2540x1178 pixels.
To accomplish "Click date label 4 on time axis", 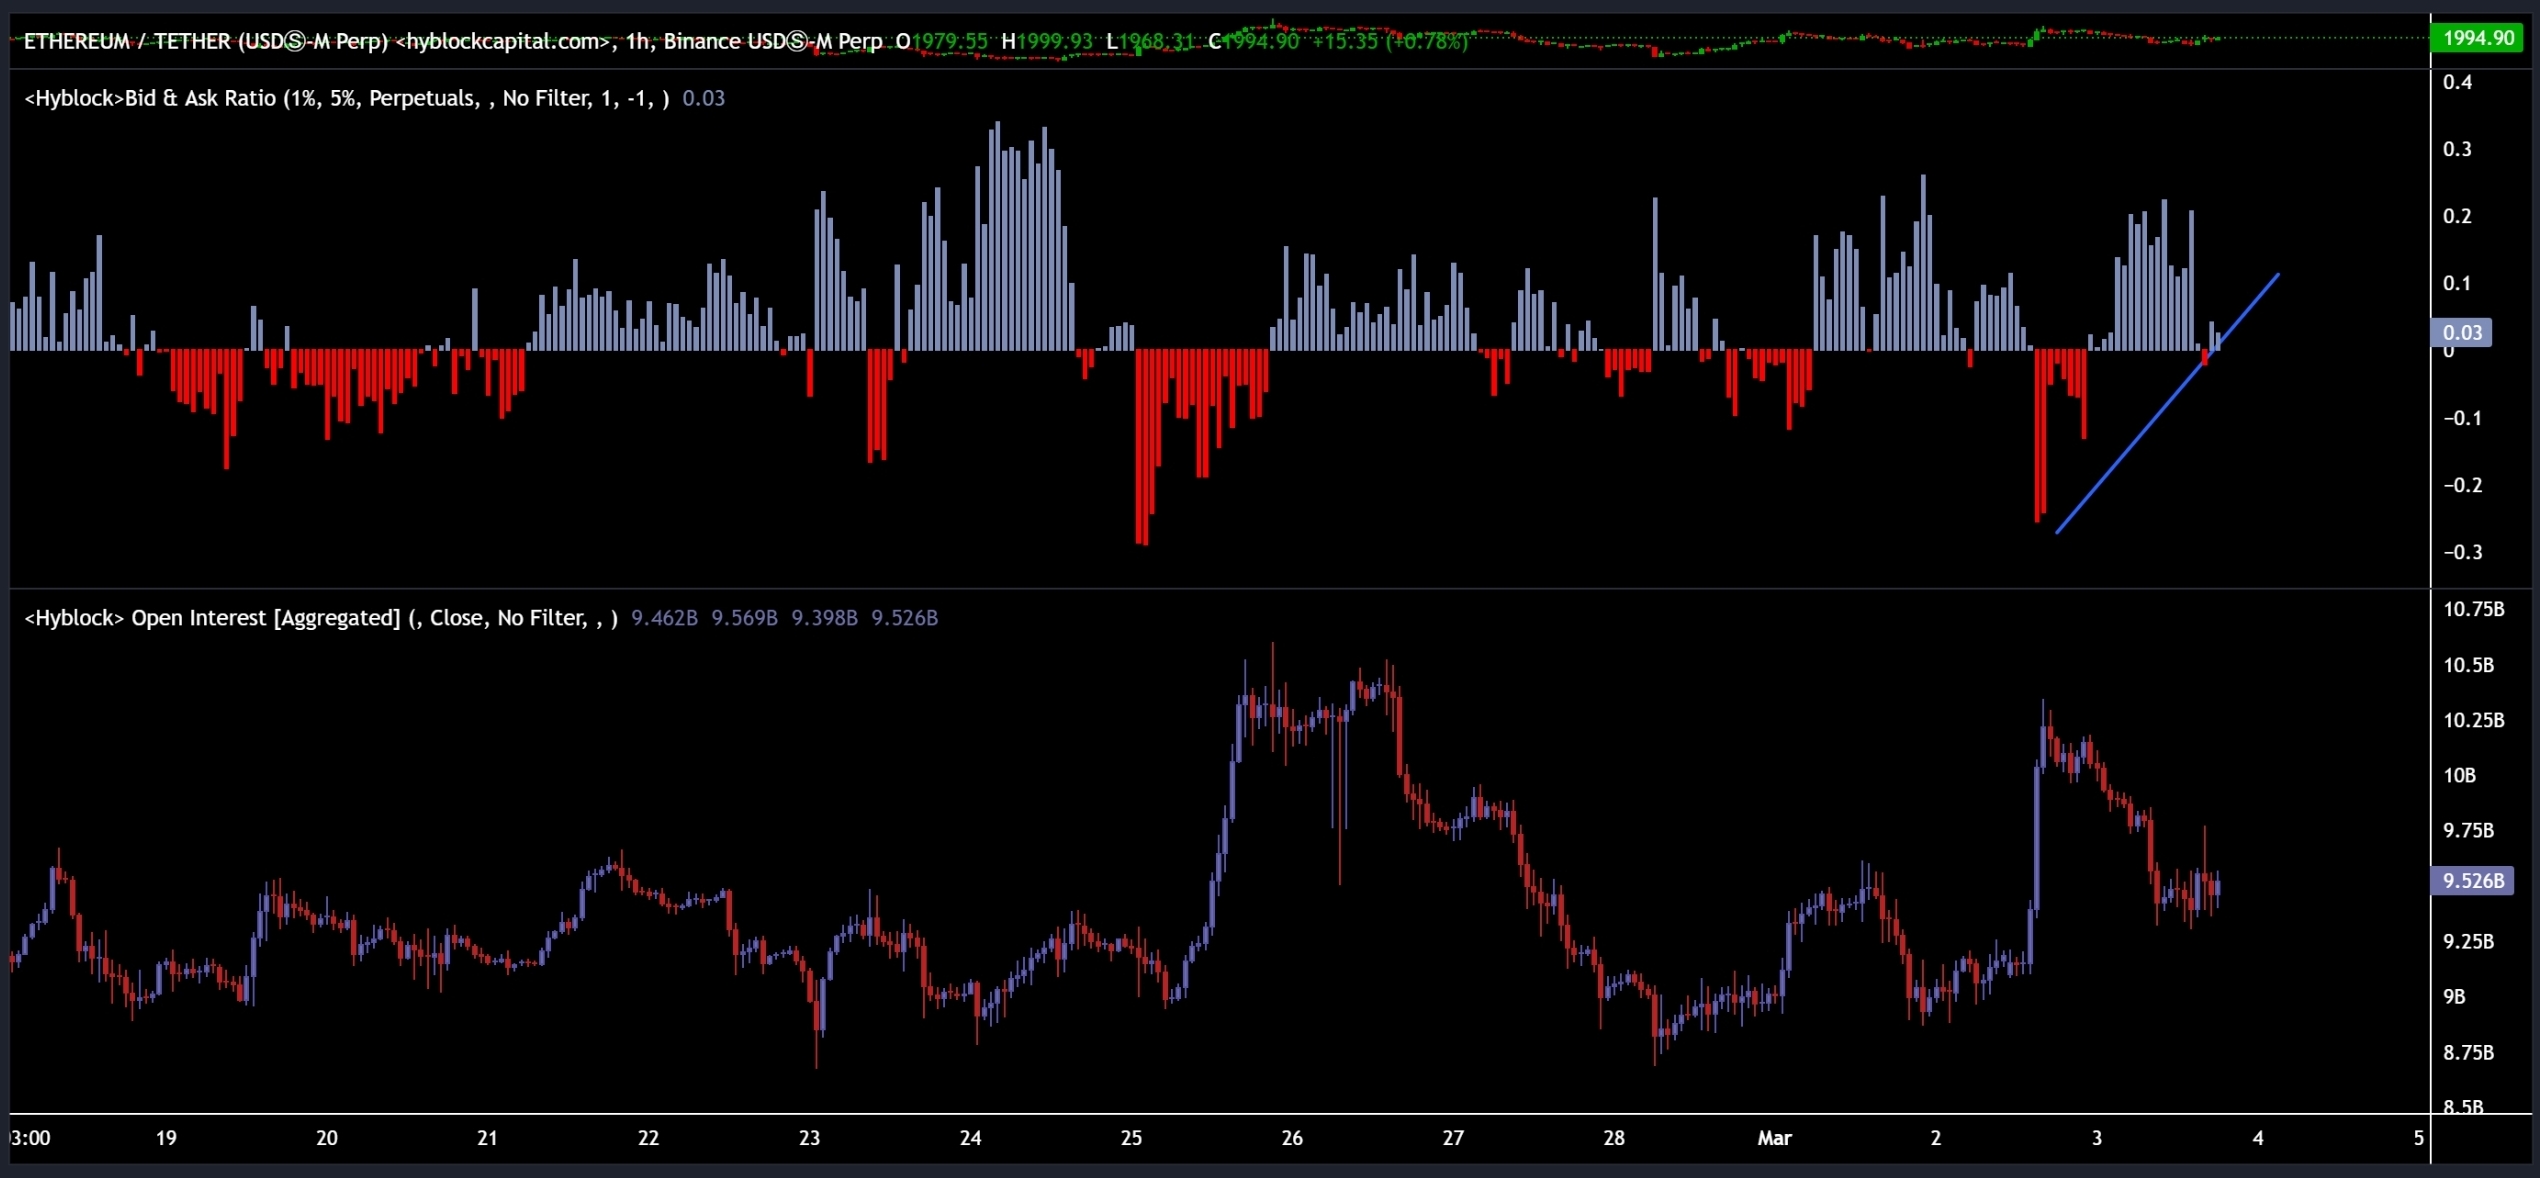I will coord(2257,1138).
